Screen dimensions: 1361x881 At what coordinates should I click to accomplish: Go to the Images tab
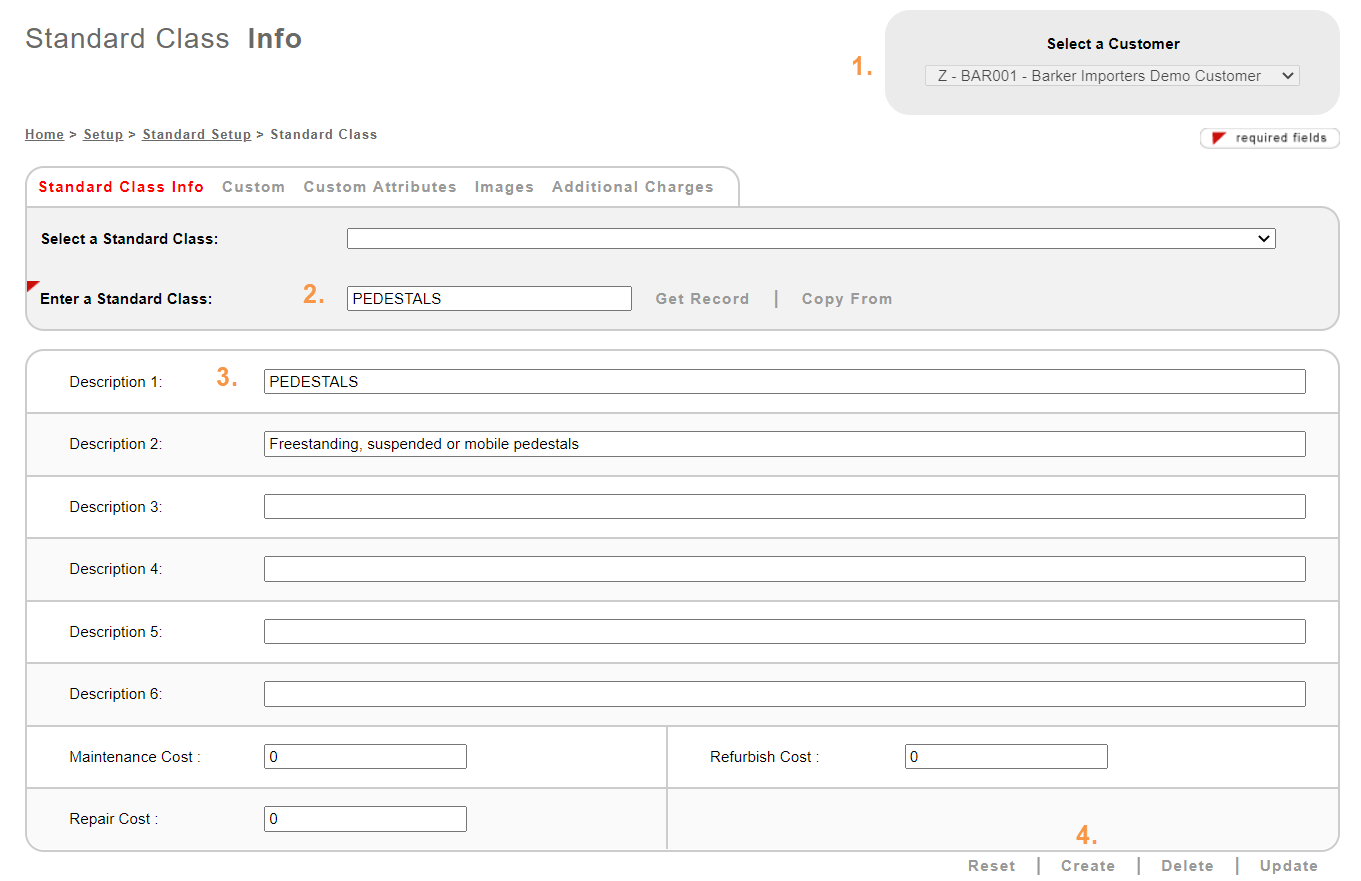pos(504,187)
